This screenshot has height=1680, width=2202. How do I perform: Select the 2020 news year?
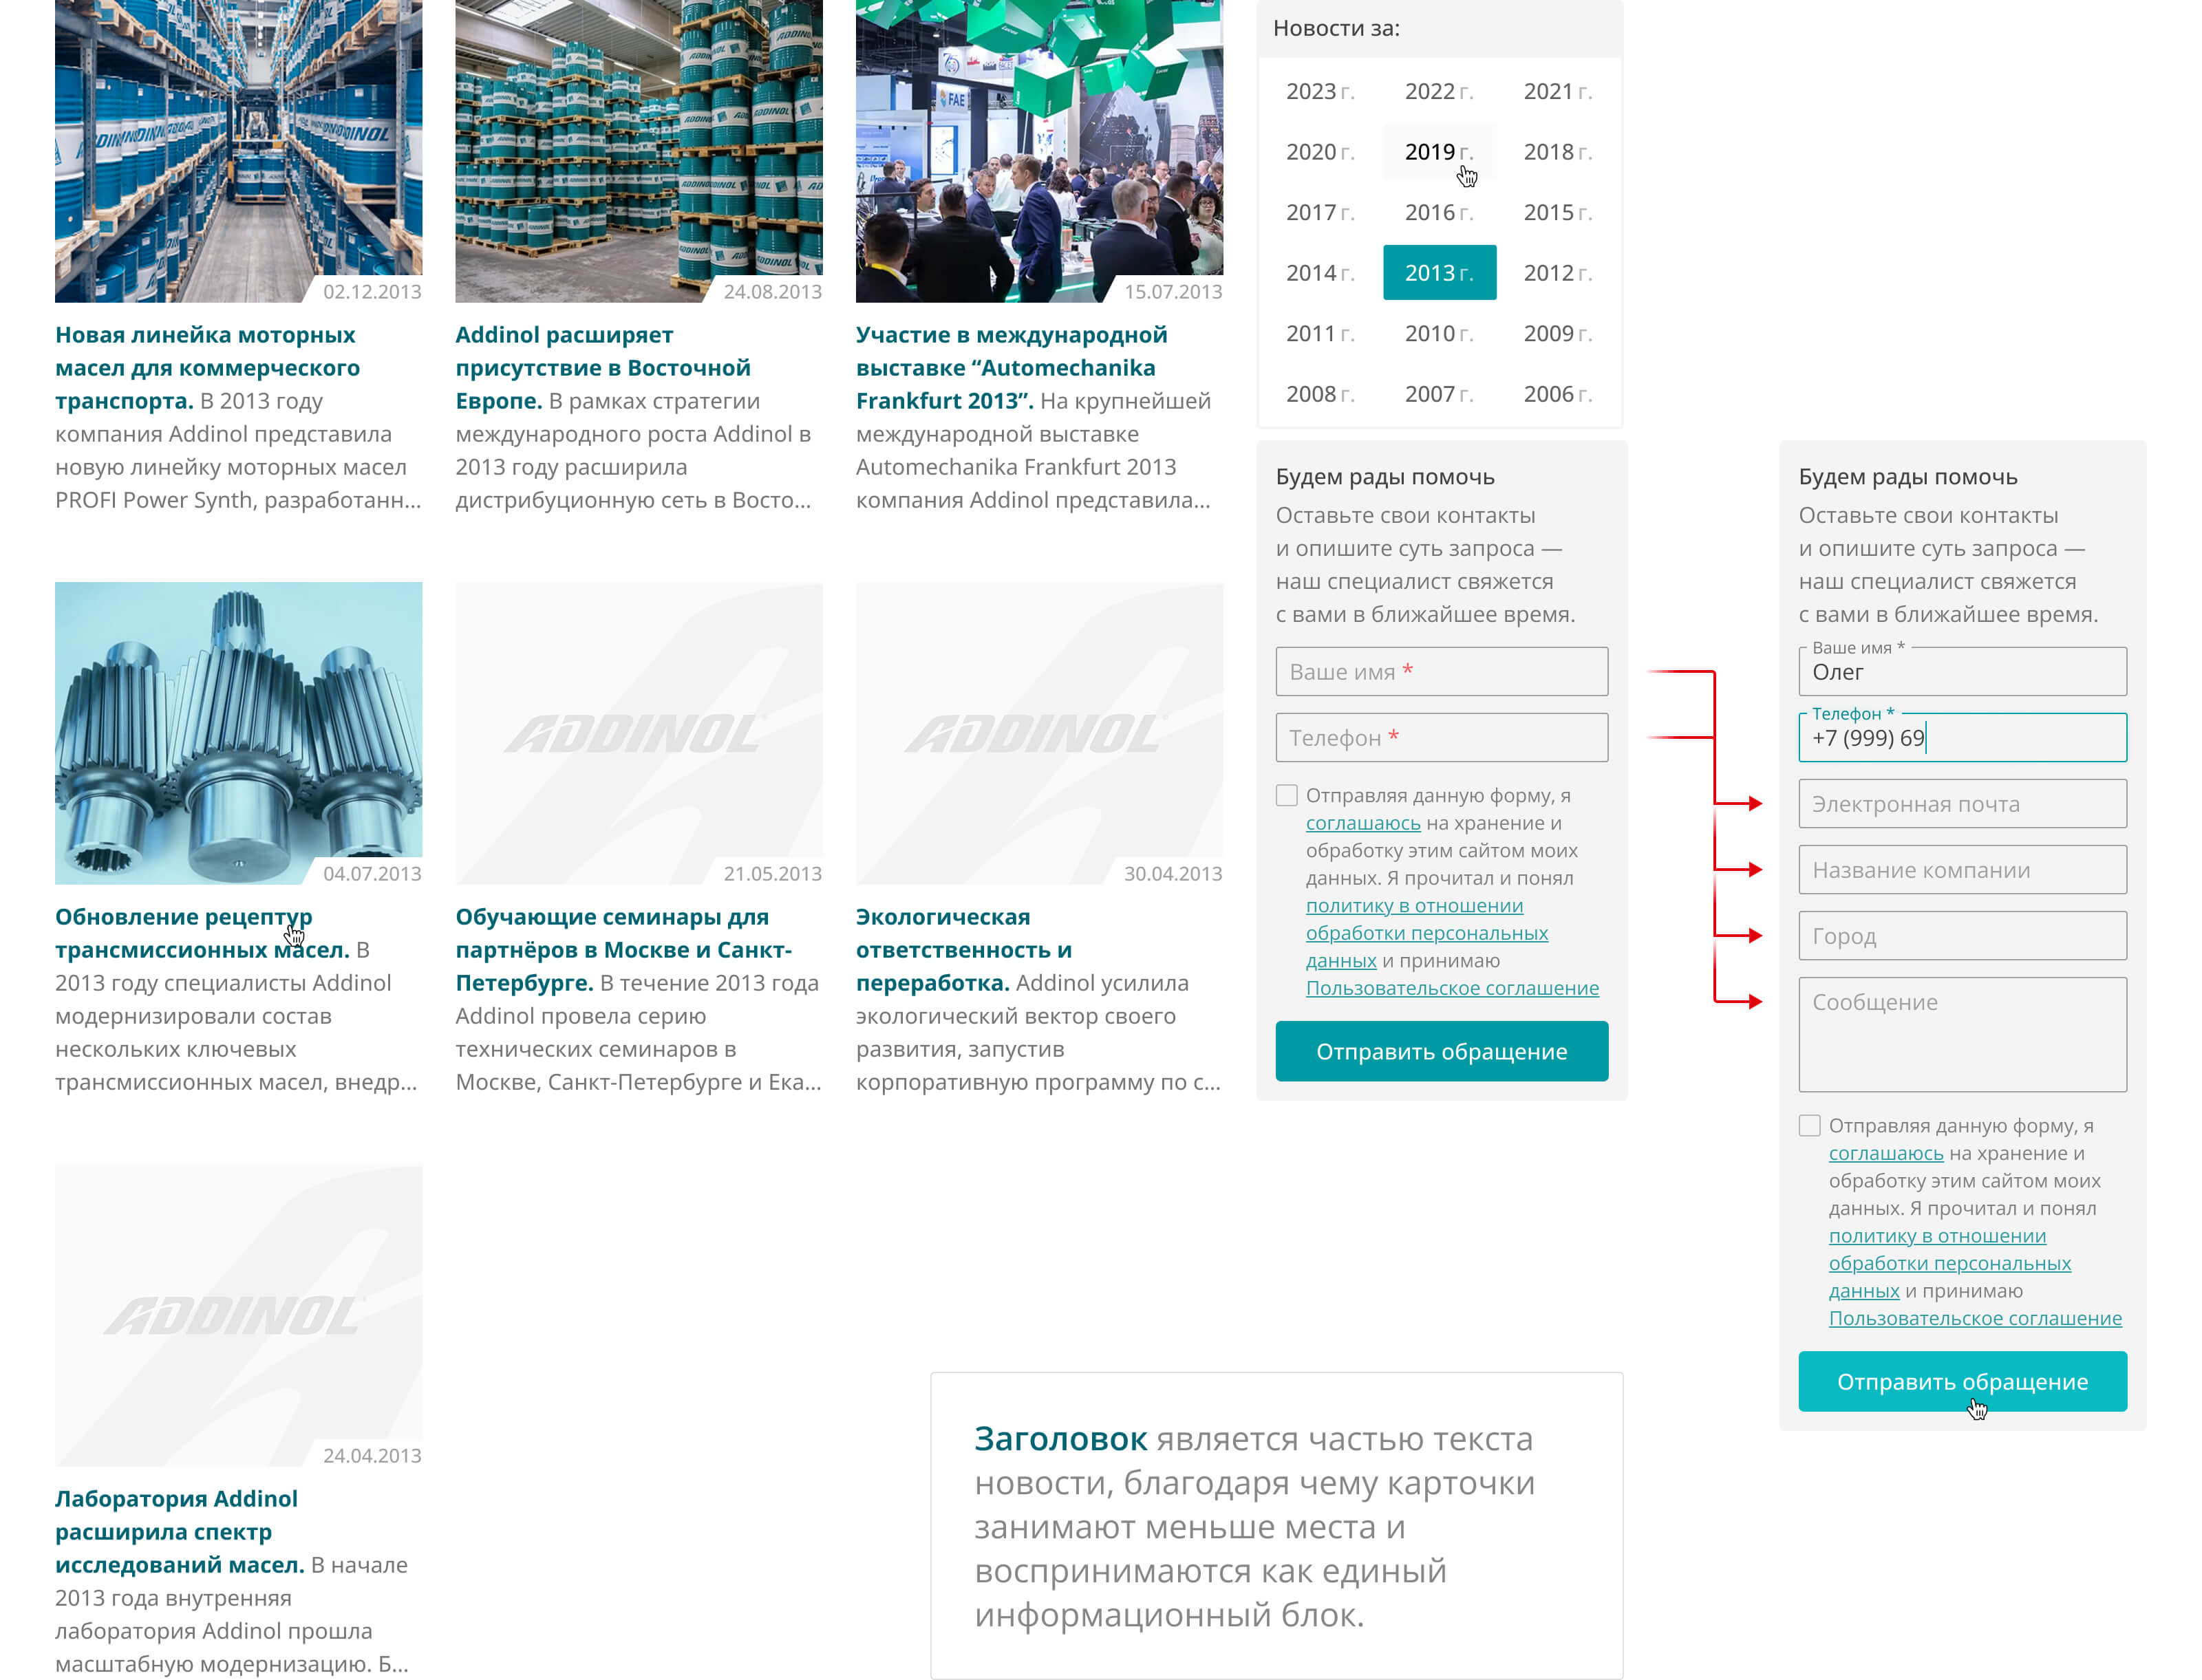1320,152
